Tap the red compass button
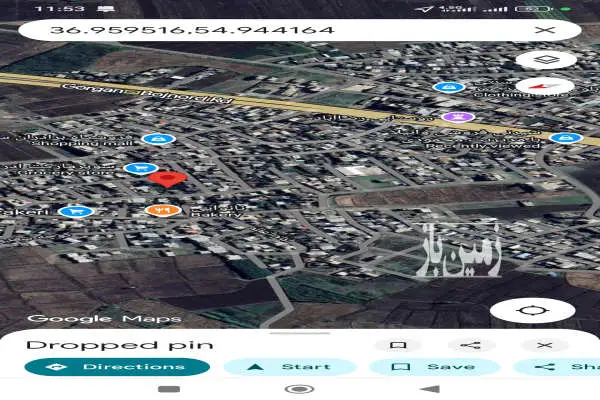Image resolution: width=600 pixels, height=400 pixels. [x=545, y=86]
